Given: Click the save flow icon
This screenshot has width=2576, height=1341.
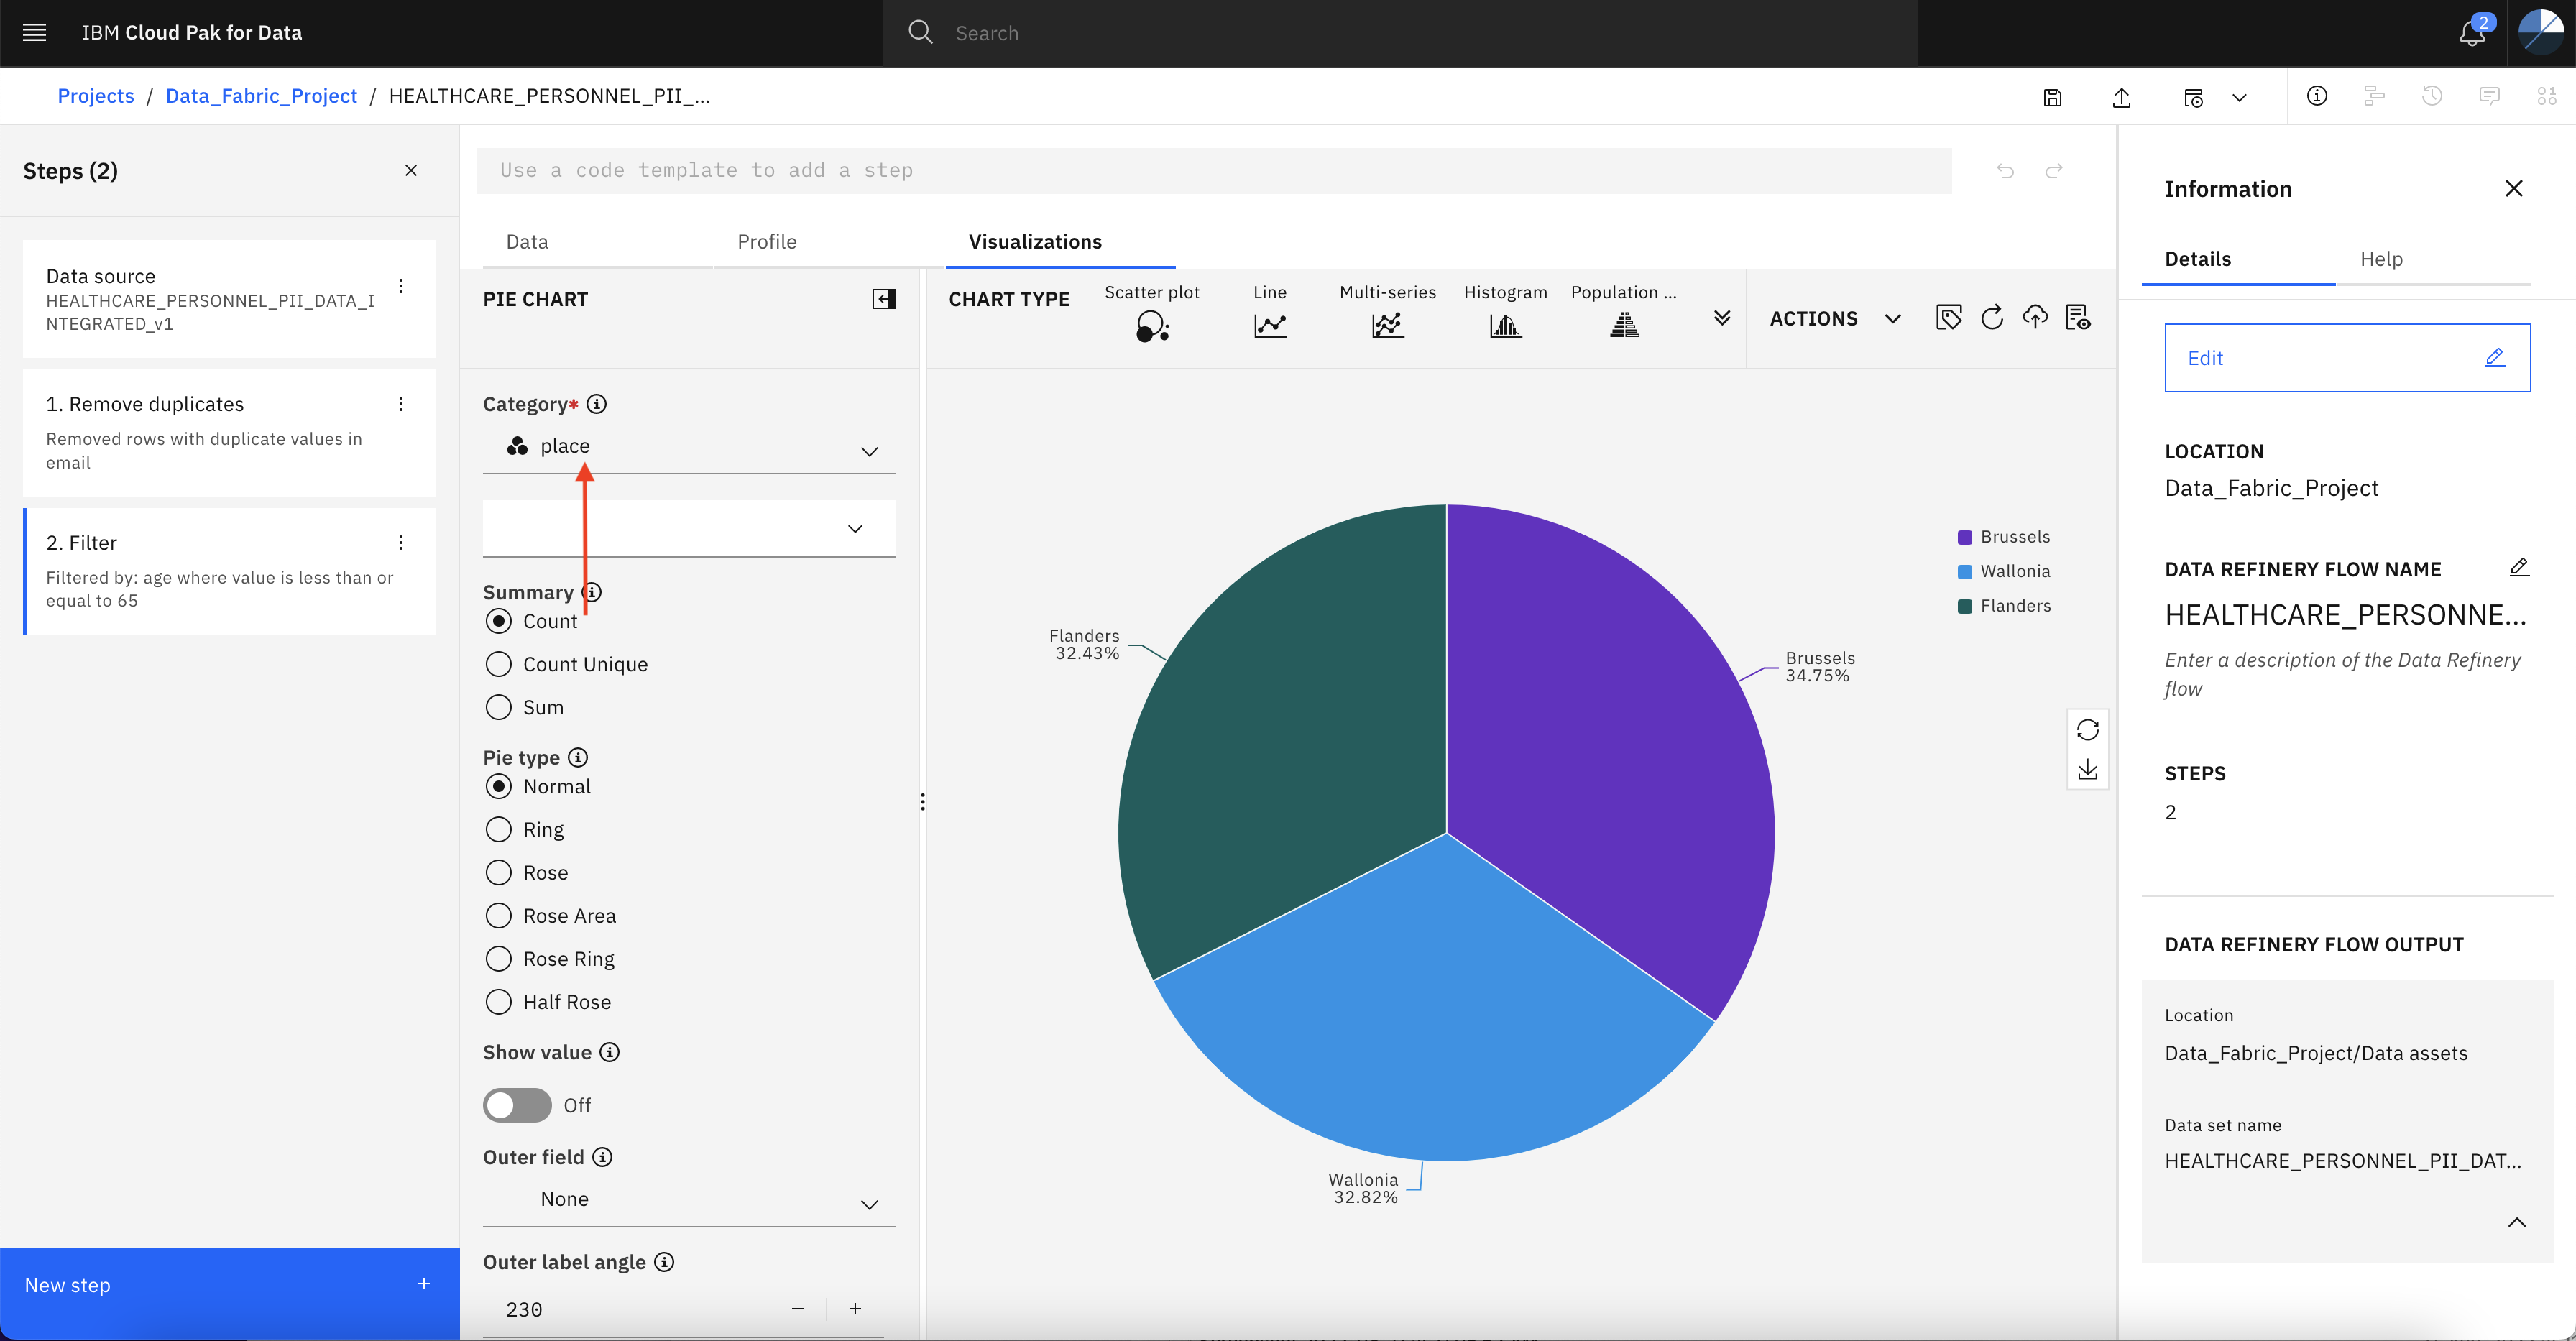Looking at the screenshot, I should [x=2052, y=97].
